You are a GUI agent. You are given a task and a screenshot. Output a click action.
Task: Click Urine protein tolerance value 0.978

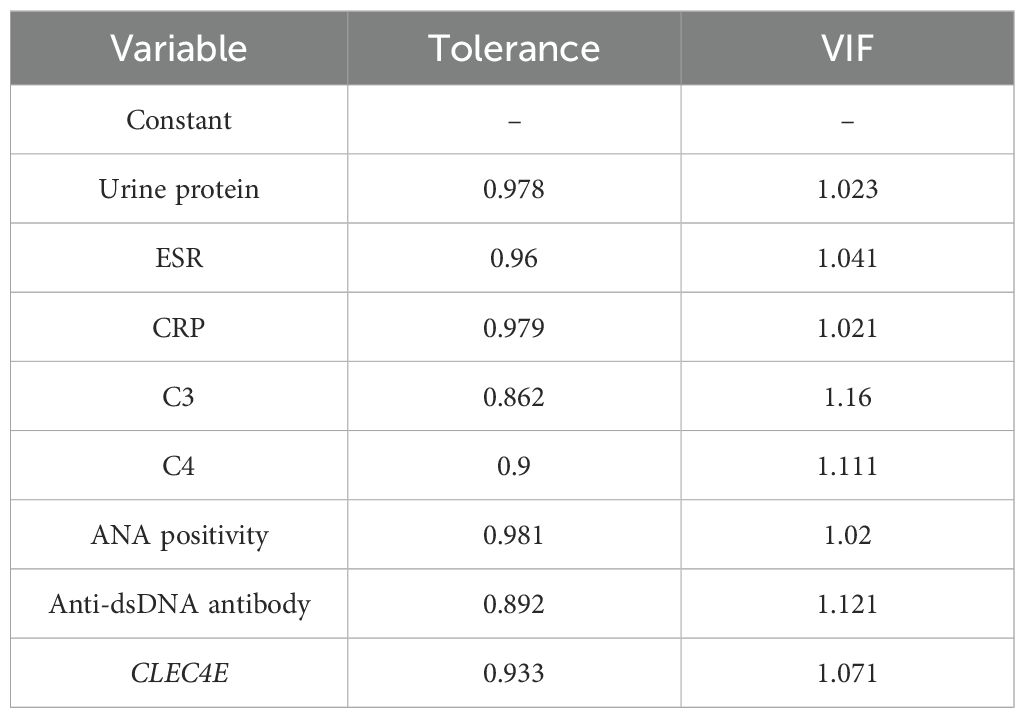(514, 189)
